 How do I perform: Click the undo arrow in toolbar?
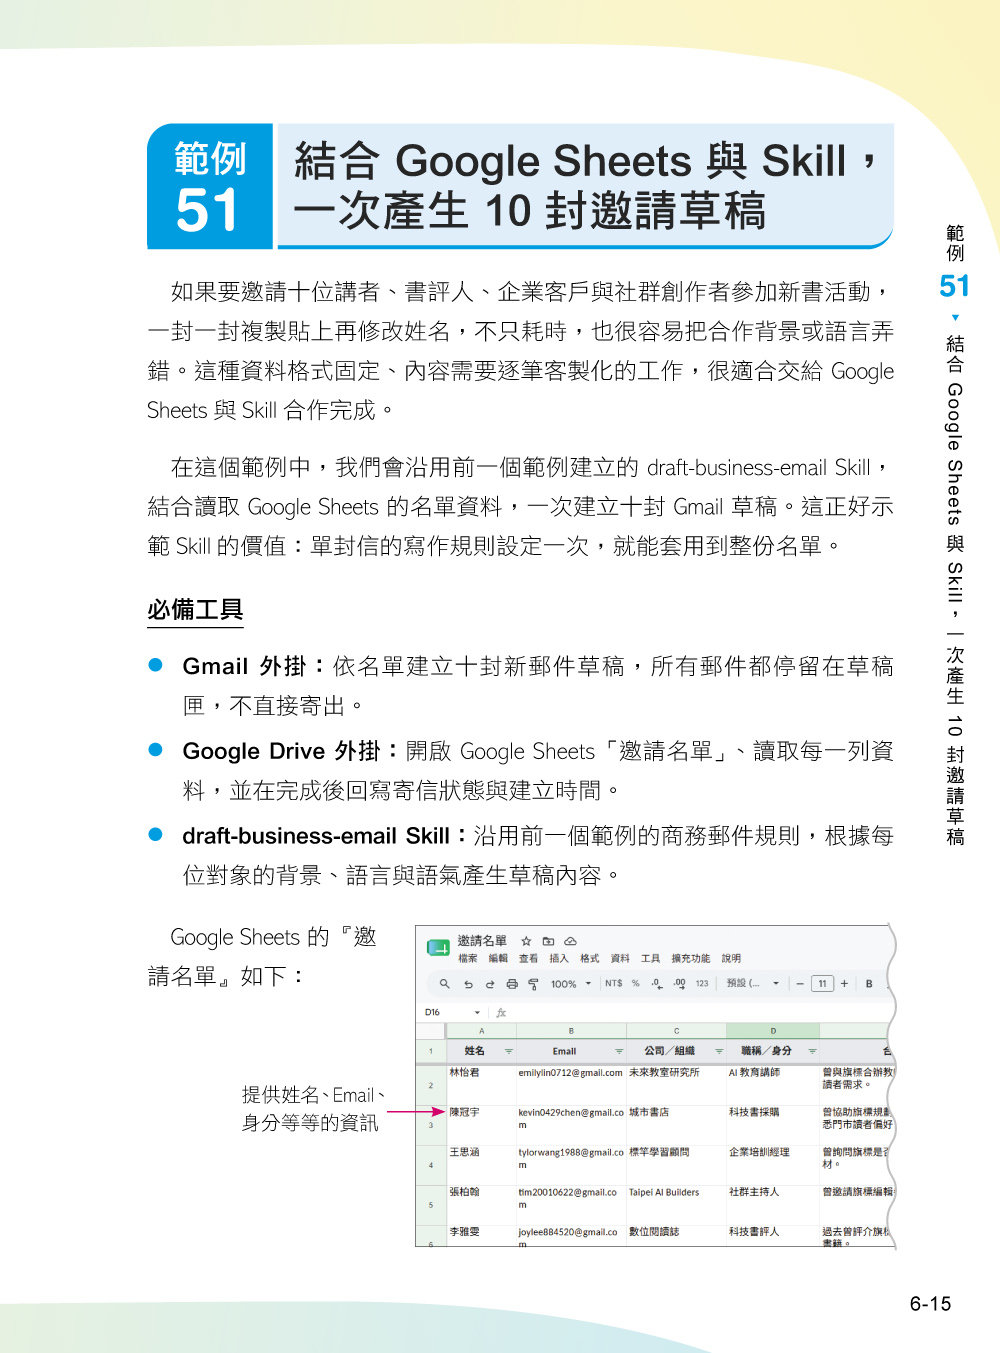(x=468, y=984)
